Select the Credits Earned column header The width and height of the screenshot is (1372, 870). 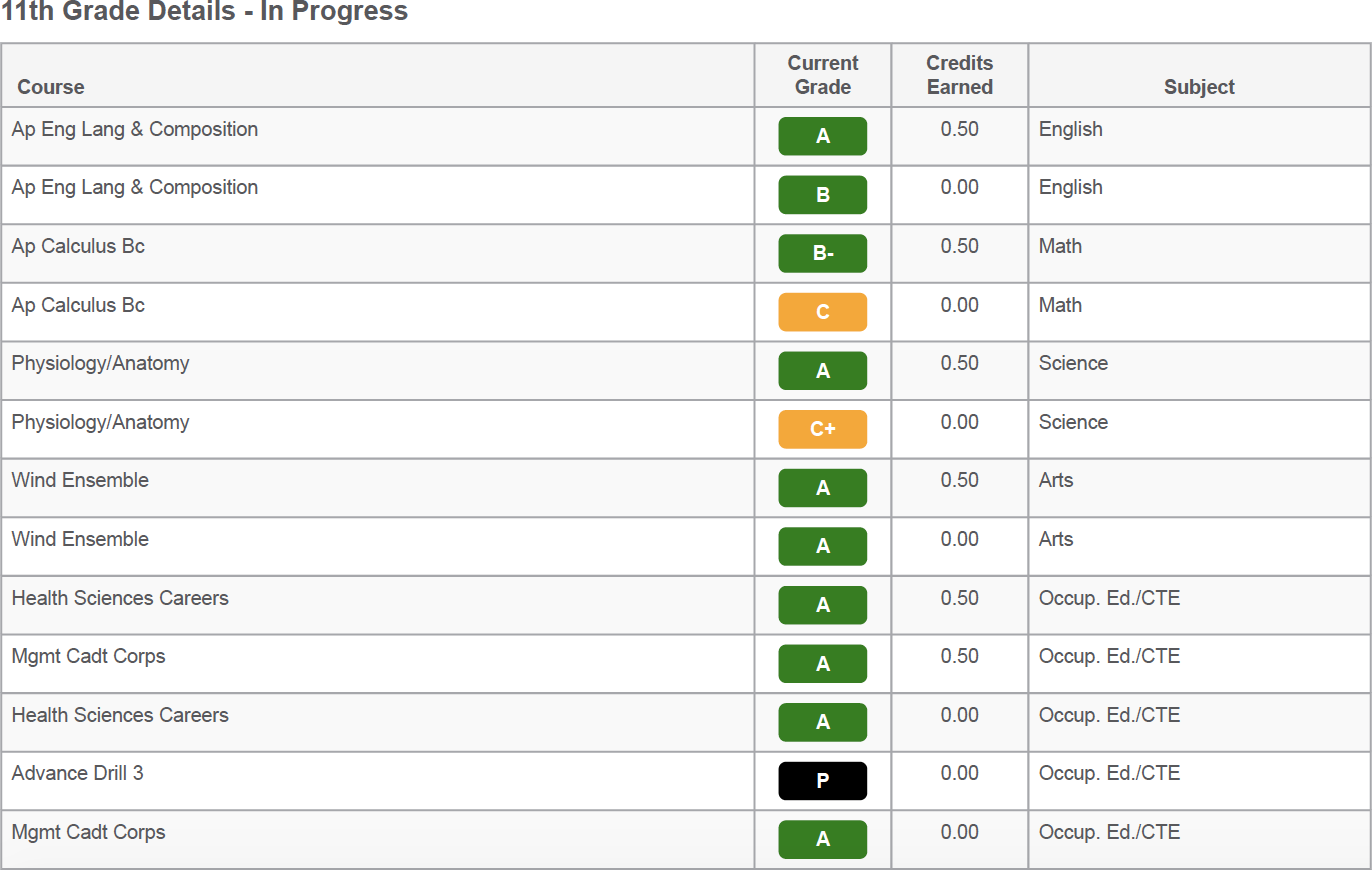(960, 75)
